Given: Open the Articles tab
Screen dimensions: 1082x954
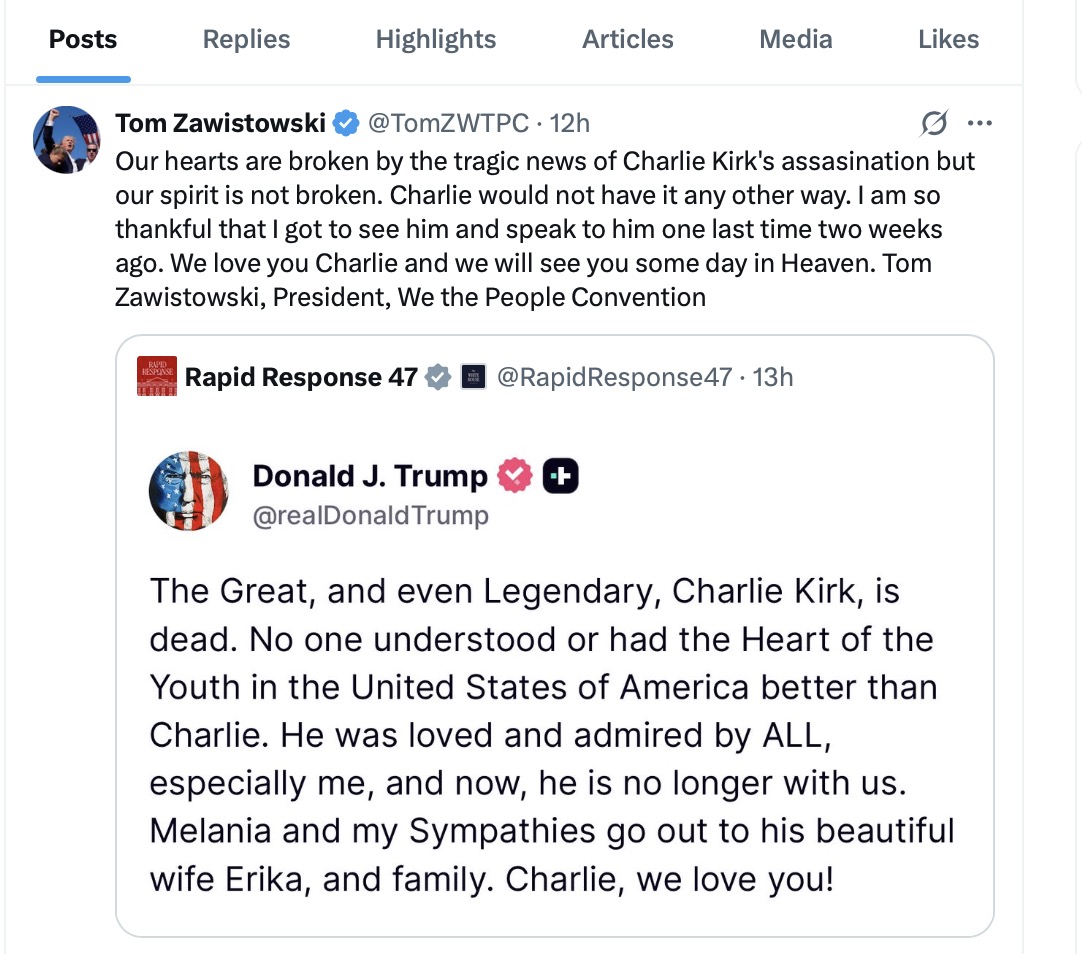Looking at the screenshot, I should click(x=627, y=39).
